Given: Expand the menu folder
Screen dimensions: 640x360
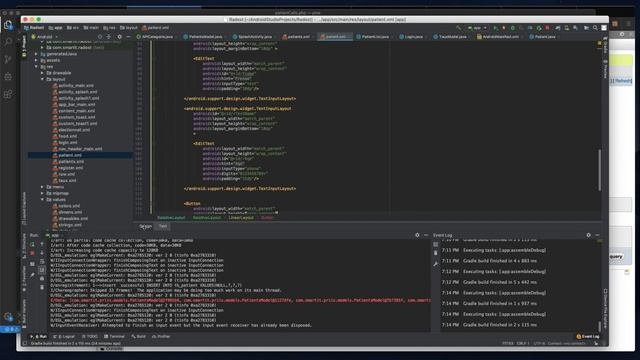Looking at the screenshot, I should [x=42, y=187].
